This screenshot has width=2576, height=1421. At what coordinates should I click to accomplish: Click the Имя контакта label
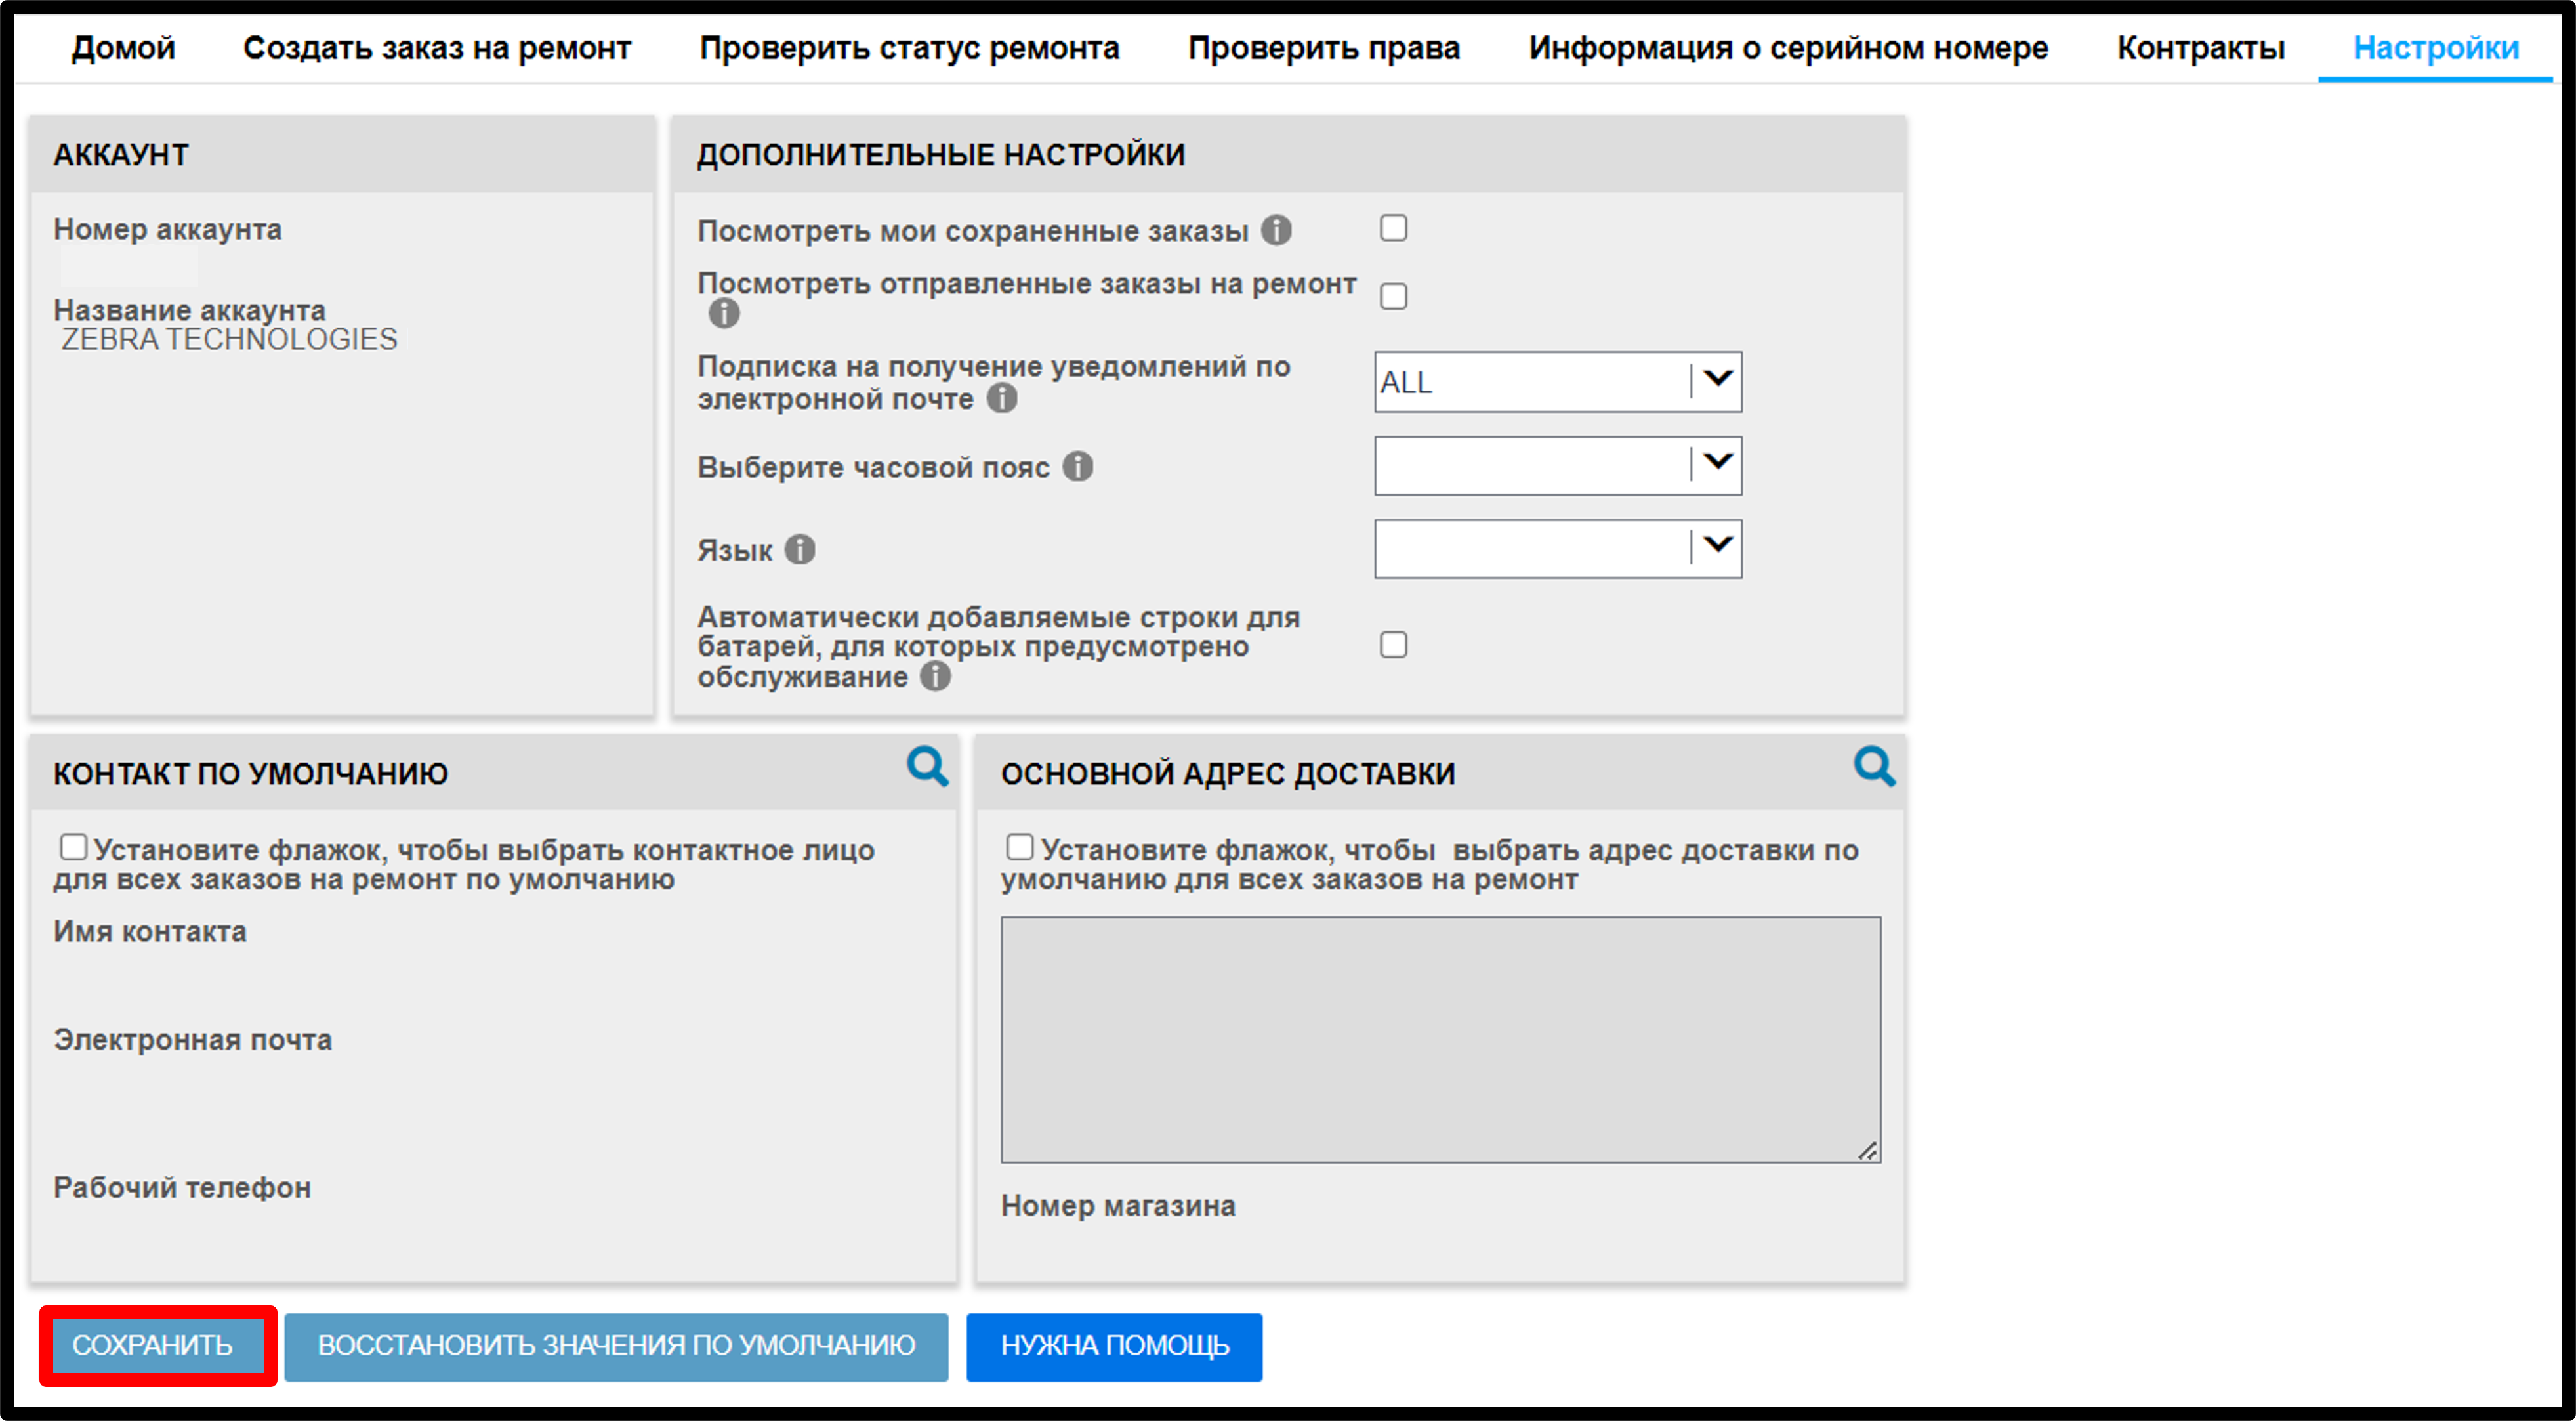[150, 932]
